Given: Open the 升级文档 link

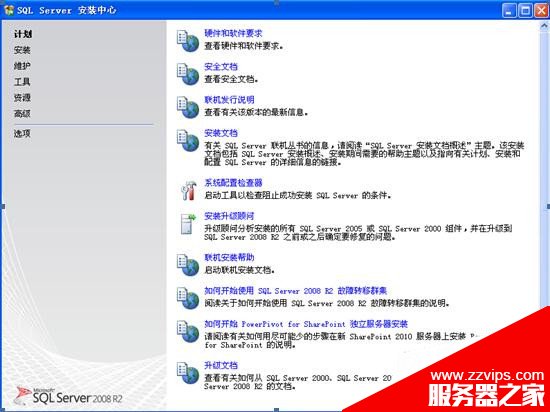Looking at the screenshot, I should click(221, 365).
